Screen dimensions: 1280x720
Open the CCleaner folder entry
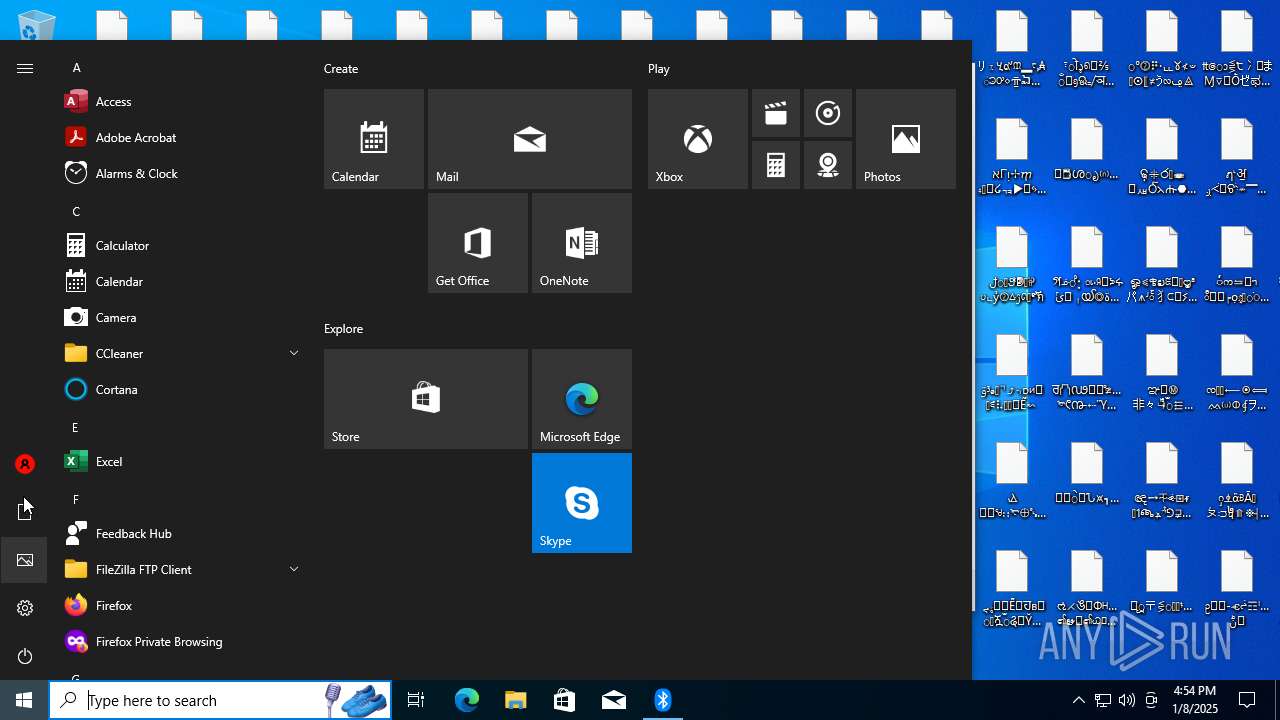182,353
